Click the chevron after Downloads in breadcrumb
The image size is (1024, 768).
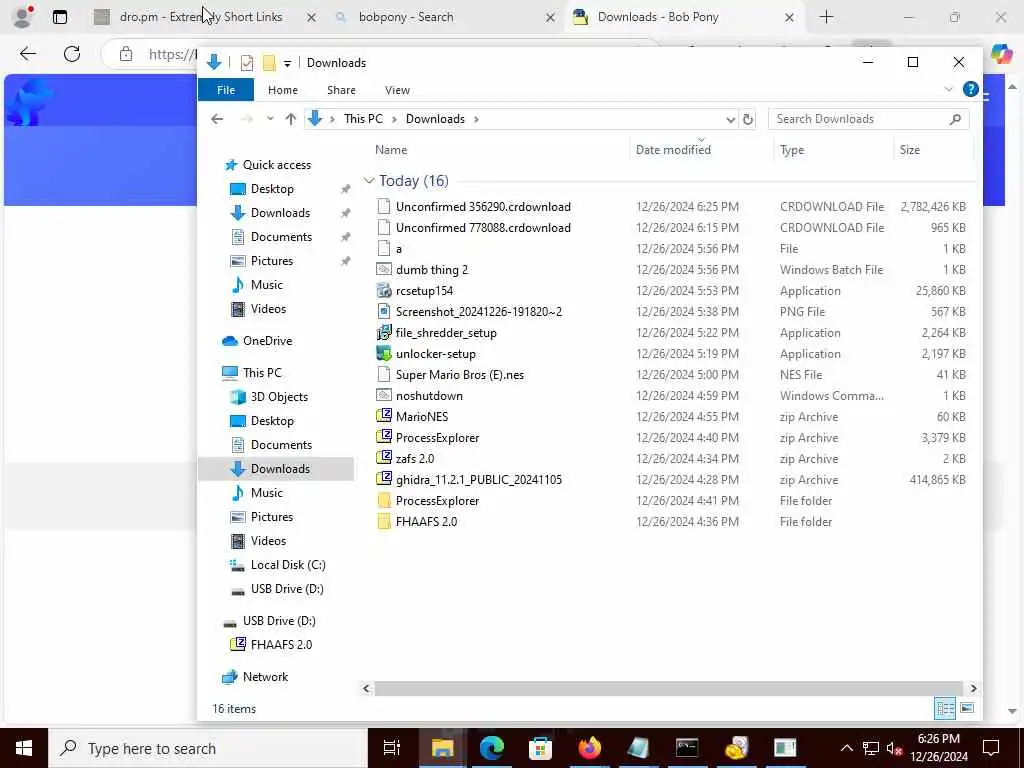(x=476, y=119)
